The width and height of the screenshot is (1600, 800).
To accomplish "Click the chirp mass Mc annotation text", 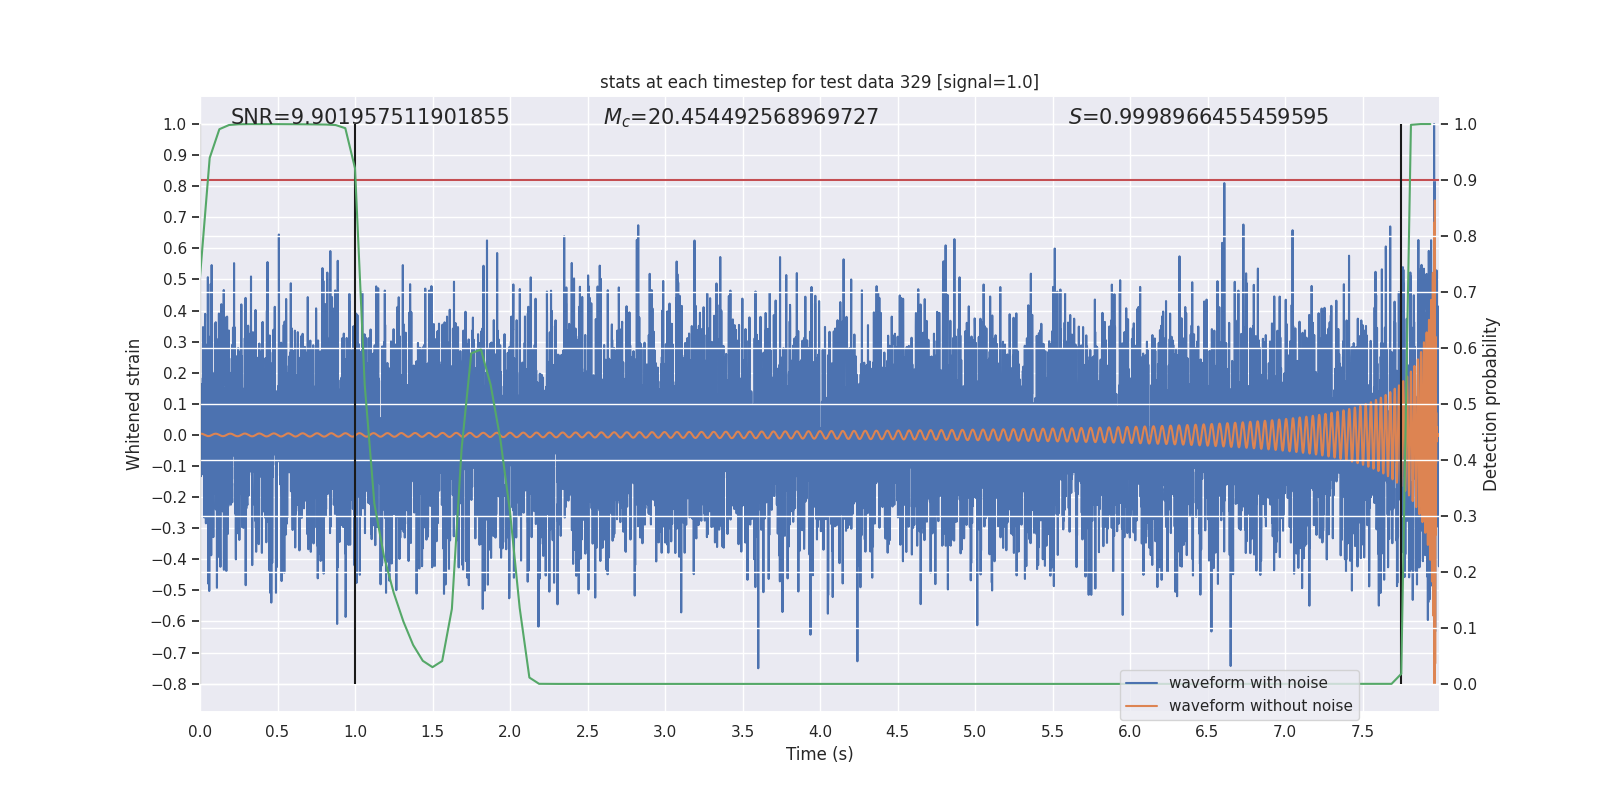I will pyautogui.click(x=741, y=117).
